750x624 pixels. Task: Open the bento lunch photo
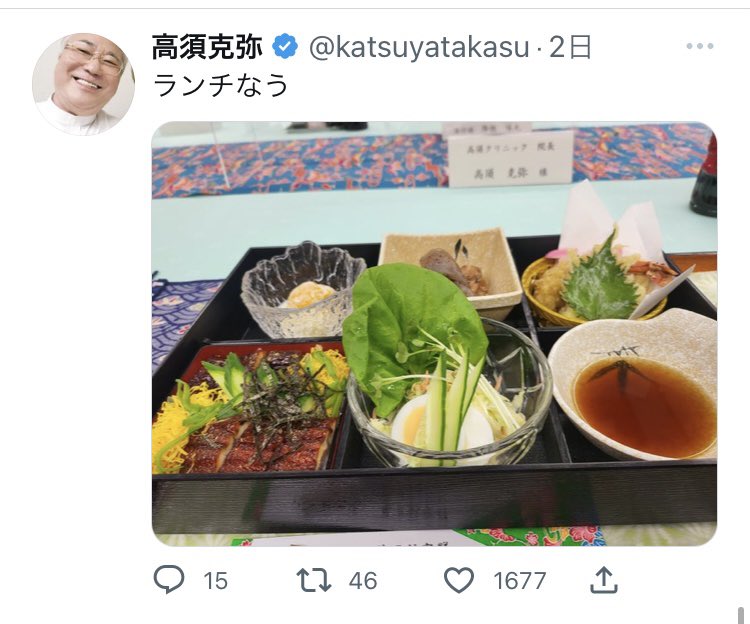pyautogui.click(x=434, y=334)
